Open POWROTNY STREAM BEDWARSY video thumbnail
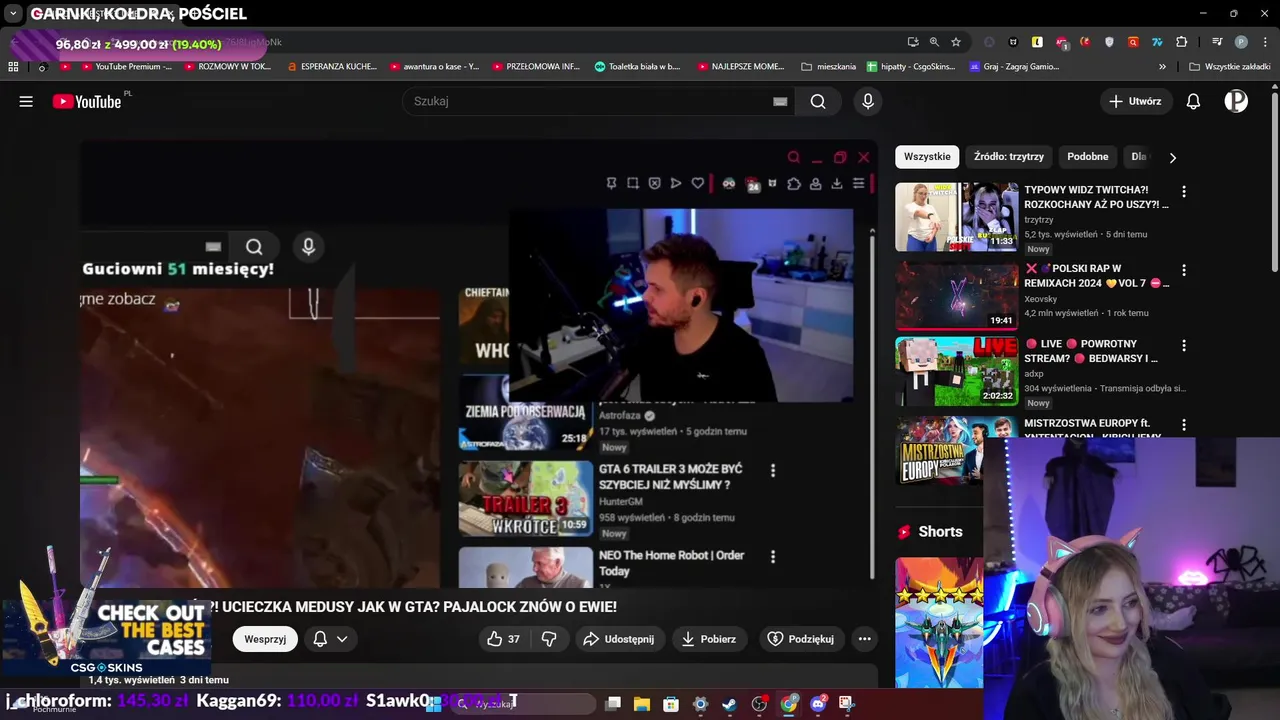Viewport: 1280px width, 720px height. pyautogui.click(x=957, y=370)
